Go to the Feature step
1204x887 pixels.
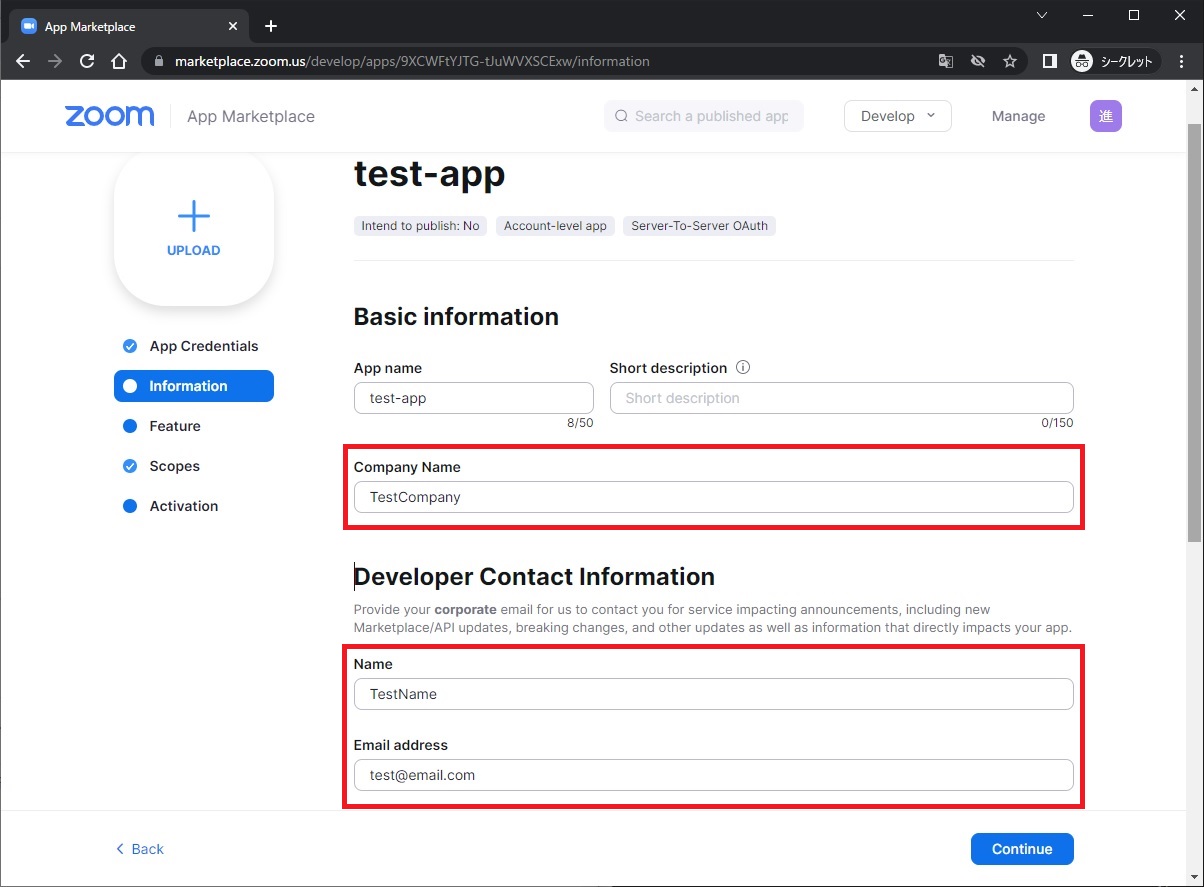pos(175,426)
